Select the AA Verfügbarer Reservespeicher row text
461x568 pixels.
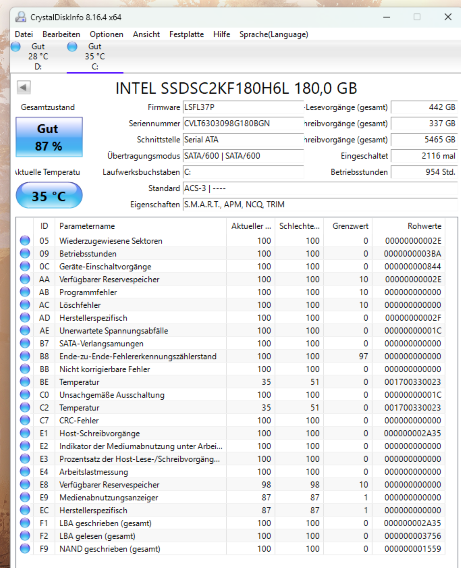[109, 279]
